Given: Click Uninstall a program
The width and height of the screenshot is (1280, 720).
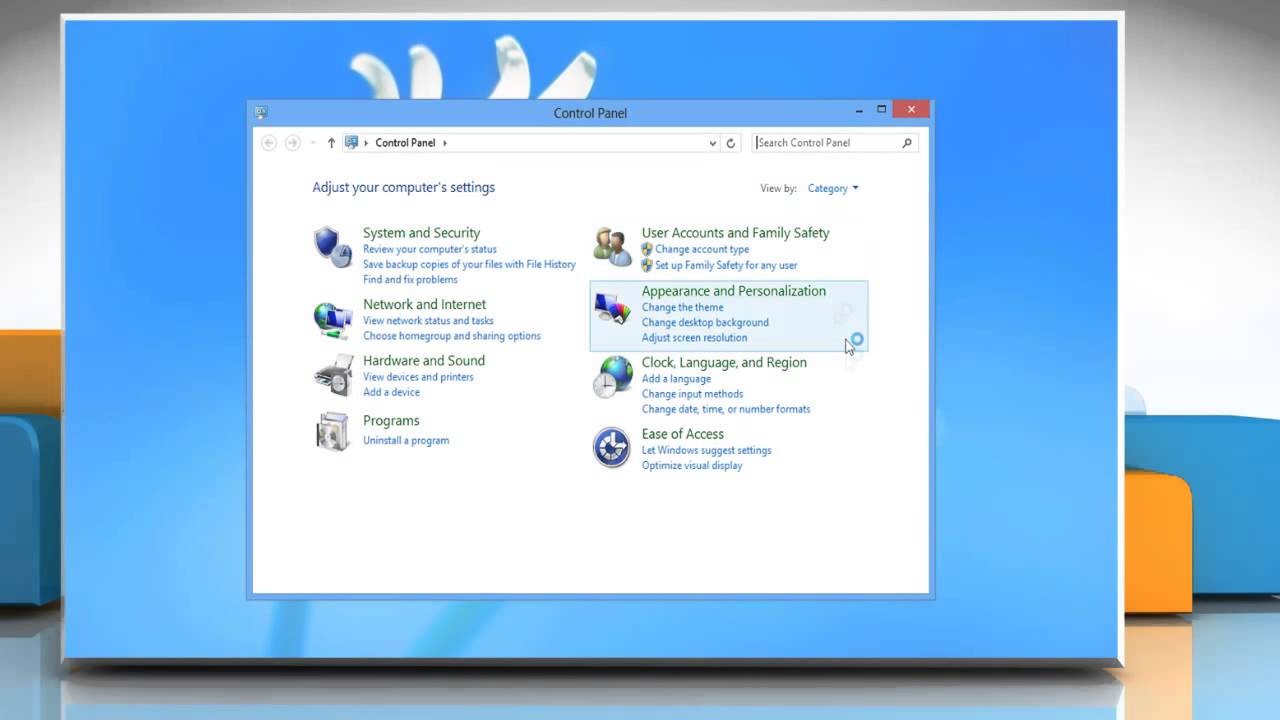Looking at the screenshot, I should [x=406, y=440].
